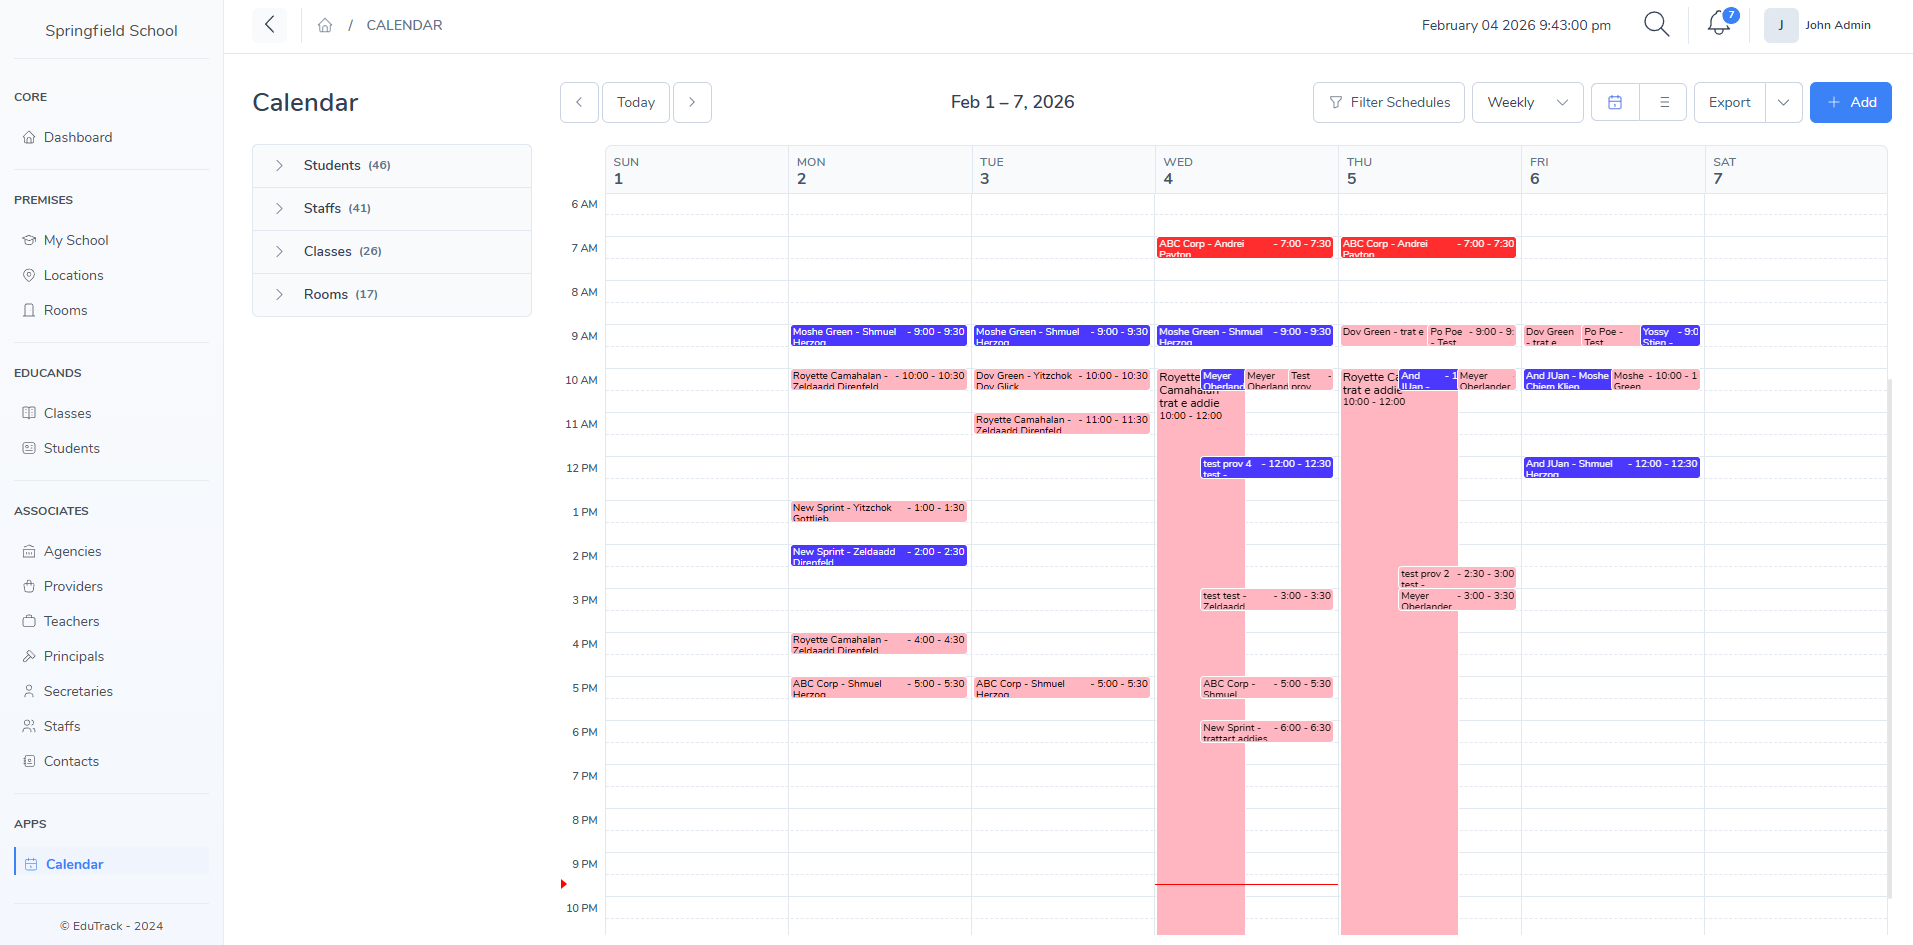Click the blue Add button
1913x945 pixels.
tap(1850, 102)
